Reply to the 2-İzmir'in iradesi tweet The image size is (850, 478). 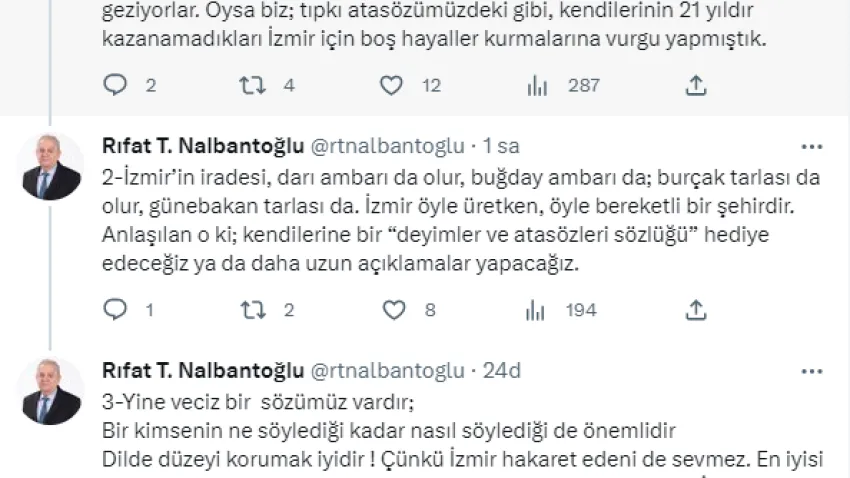point(116,310)
